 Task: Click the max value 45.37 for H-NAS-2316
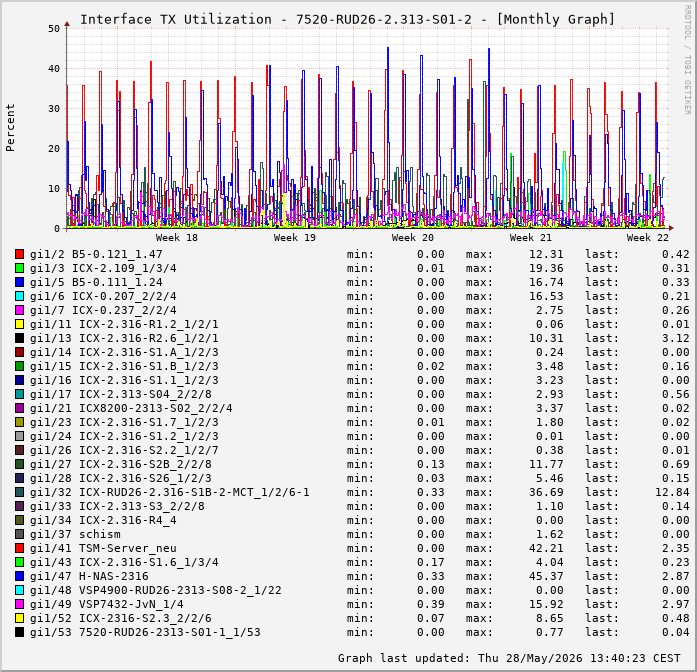[546, 576]
